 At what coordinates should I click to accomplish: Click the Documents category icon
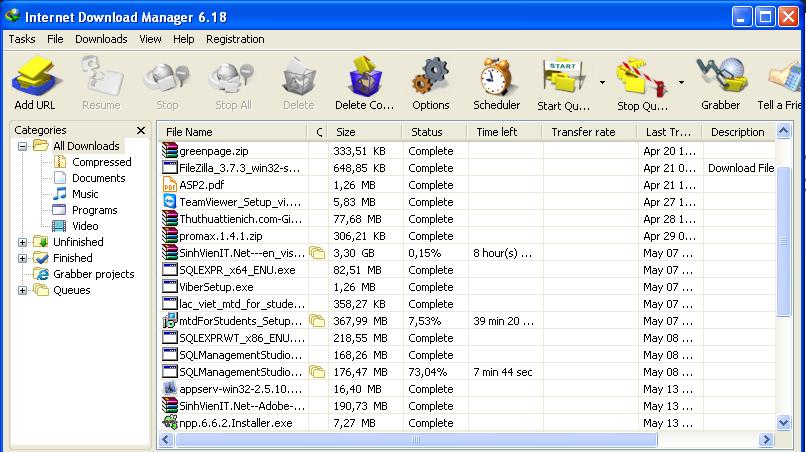60,178
